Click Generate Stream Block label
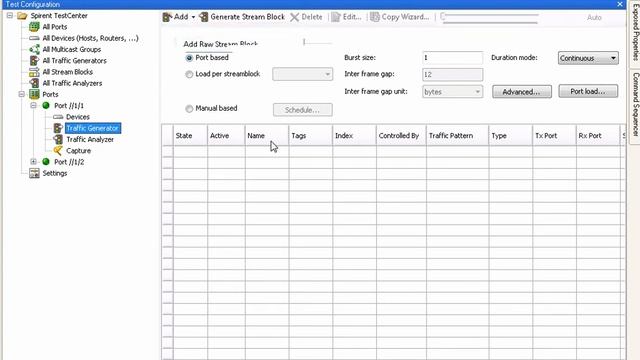 (247, 17)
